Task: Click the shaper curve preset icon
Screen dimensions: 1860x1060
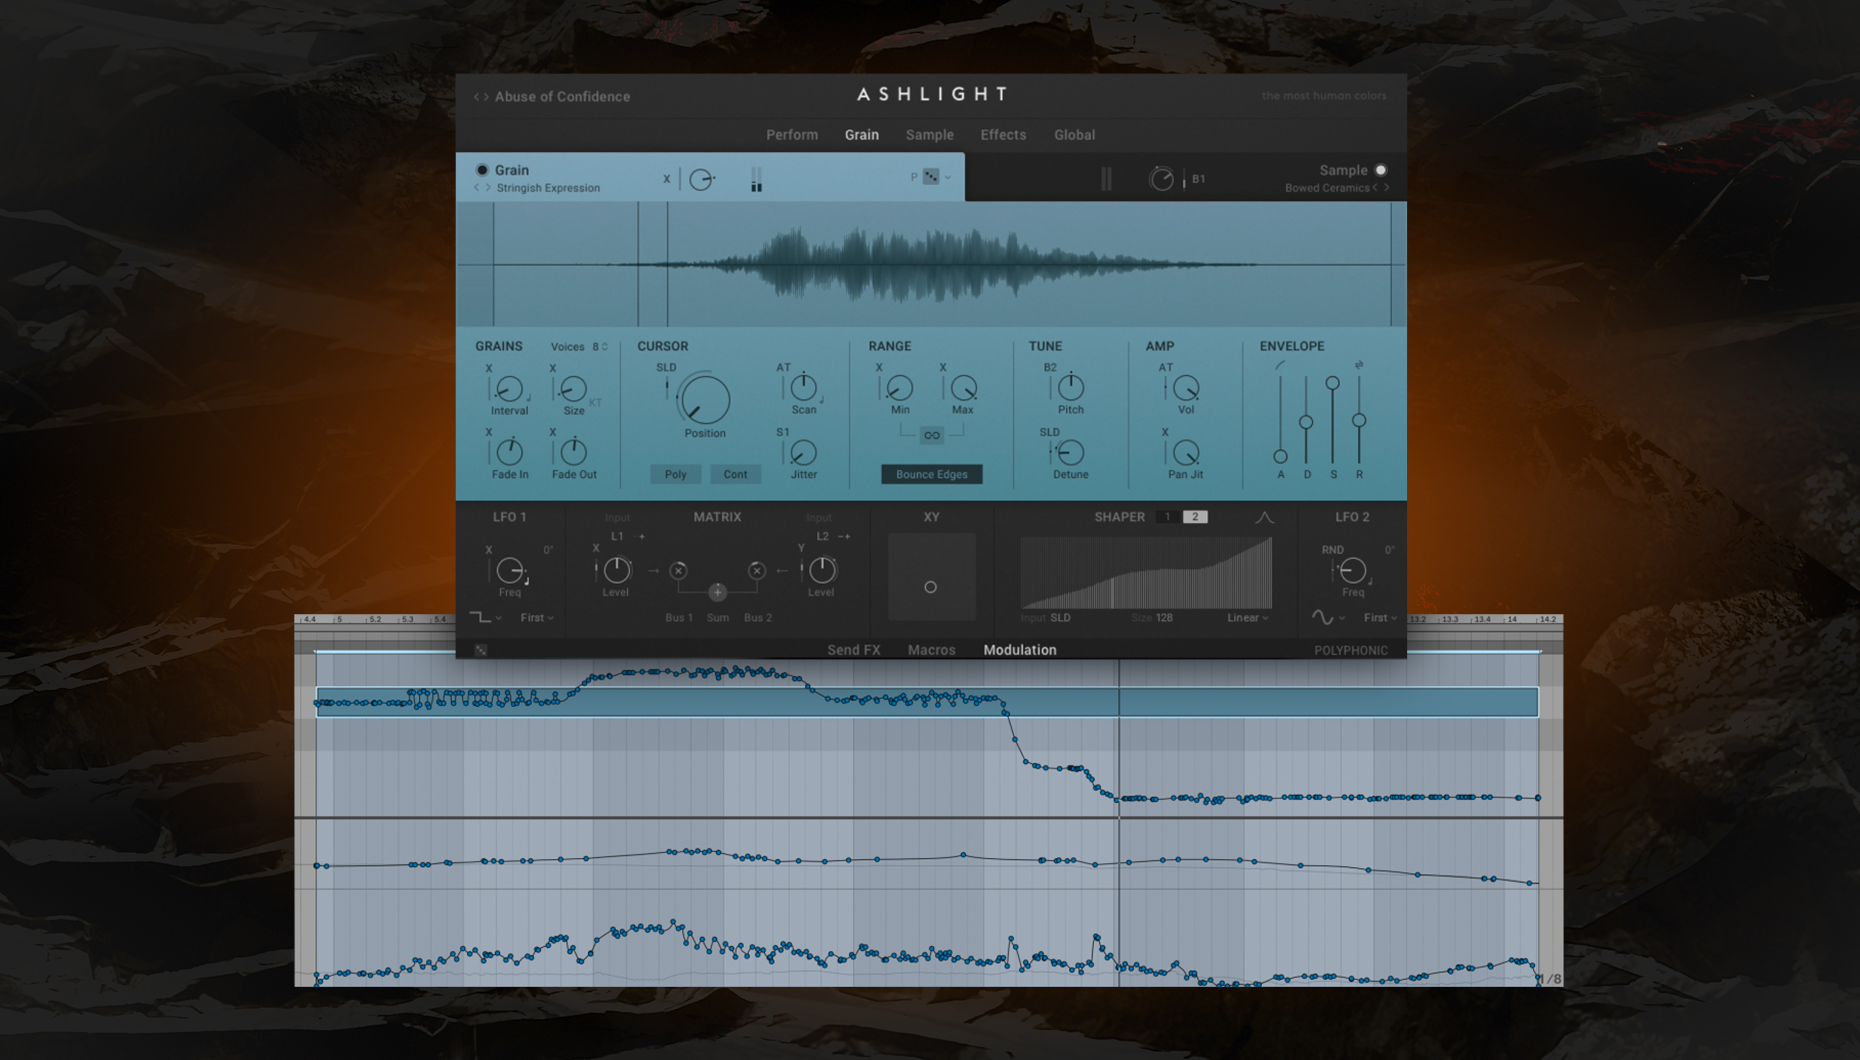Action: pos(1264,517)
